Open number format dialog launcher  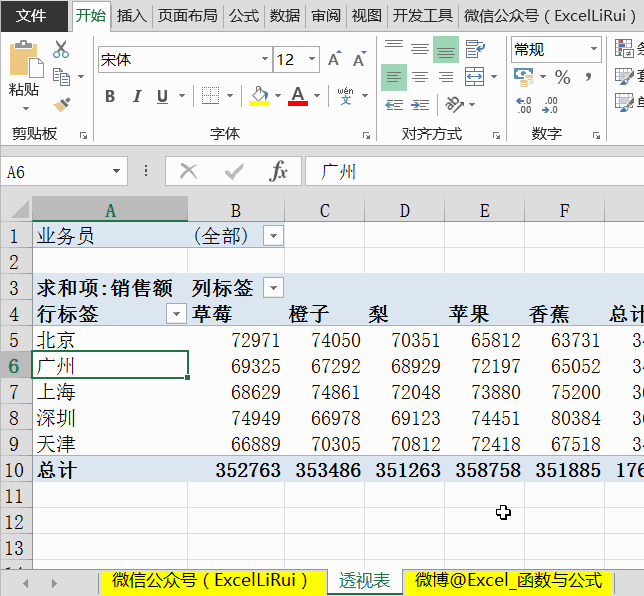596,136
